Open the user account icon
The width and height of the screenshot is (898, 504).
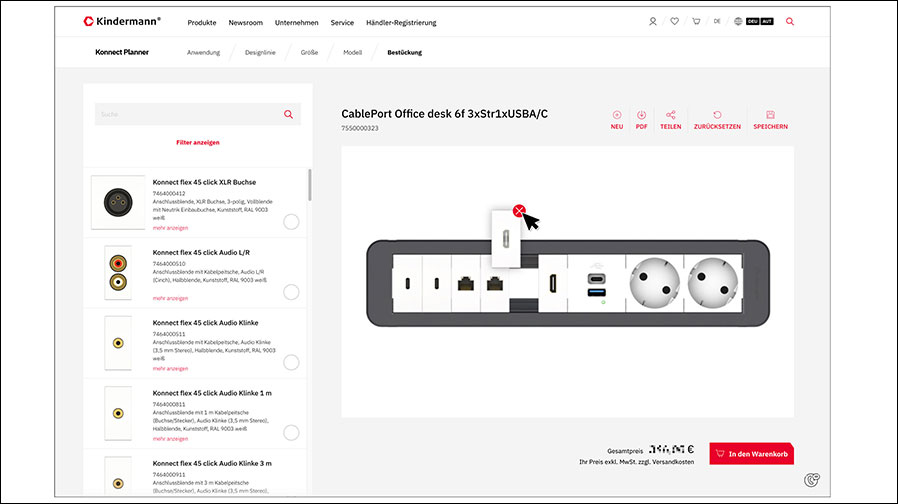[652, 22]
